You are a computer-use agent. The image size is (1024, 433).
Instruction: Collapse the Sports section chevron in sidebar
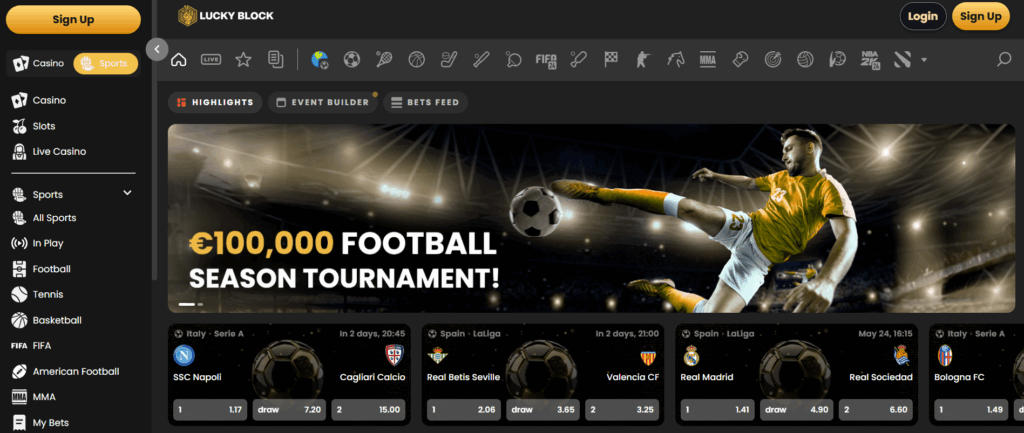(127, 193)
